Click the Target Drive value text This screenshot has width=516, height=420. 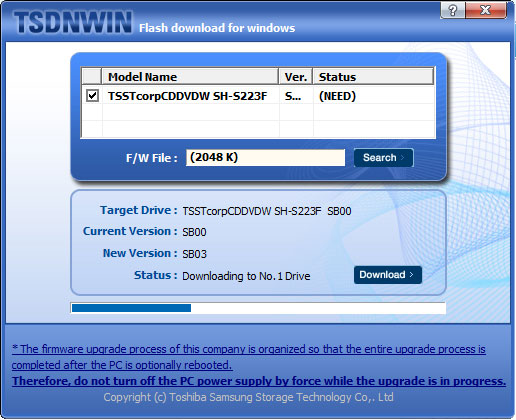pos(267,211)
